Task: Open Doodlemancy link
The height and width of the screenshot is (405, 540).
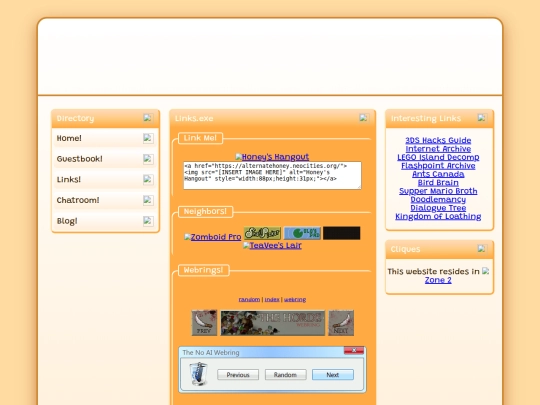Action: (438, 199)
